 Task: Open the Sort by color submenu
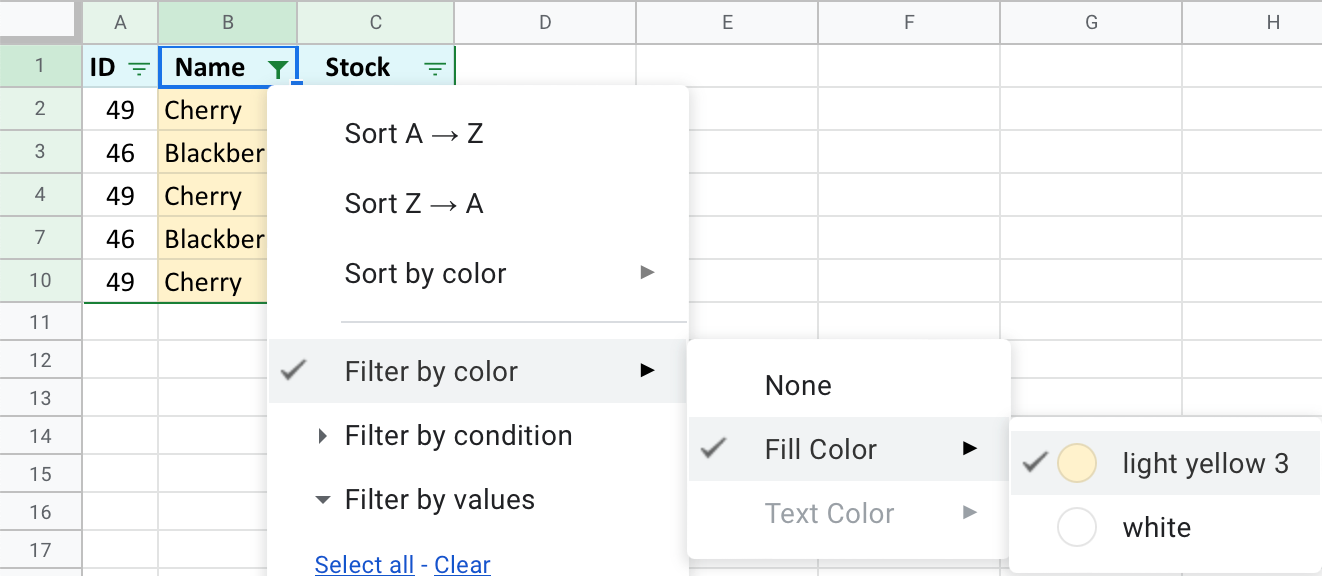pyautogui.click(x=425, y=273)
